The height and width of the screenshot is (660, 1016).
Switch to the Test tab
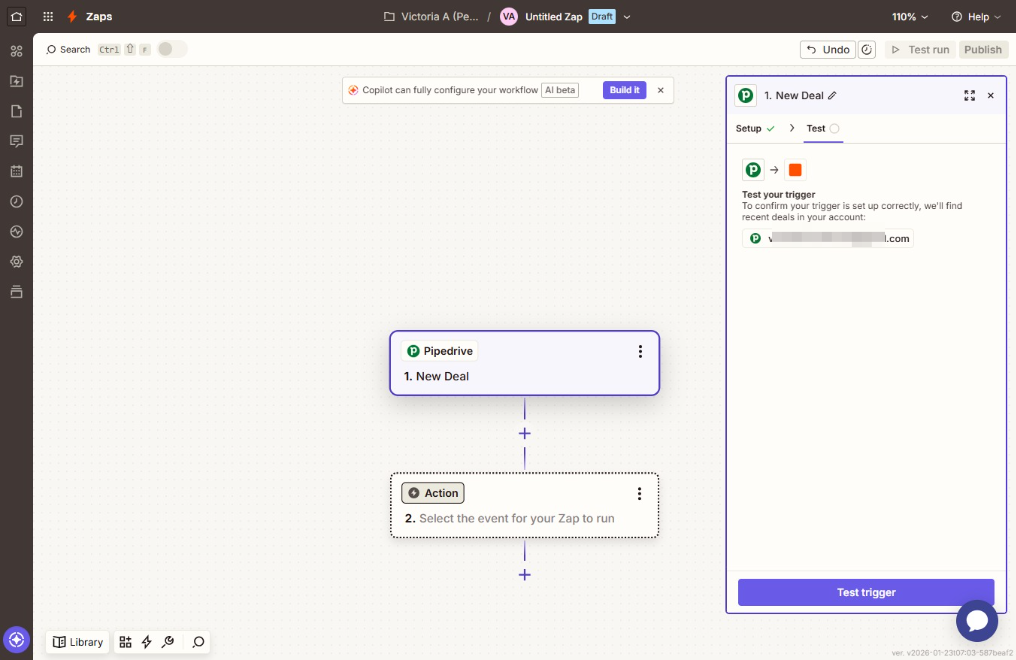point(823,128)
